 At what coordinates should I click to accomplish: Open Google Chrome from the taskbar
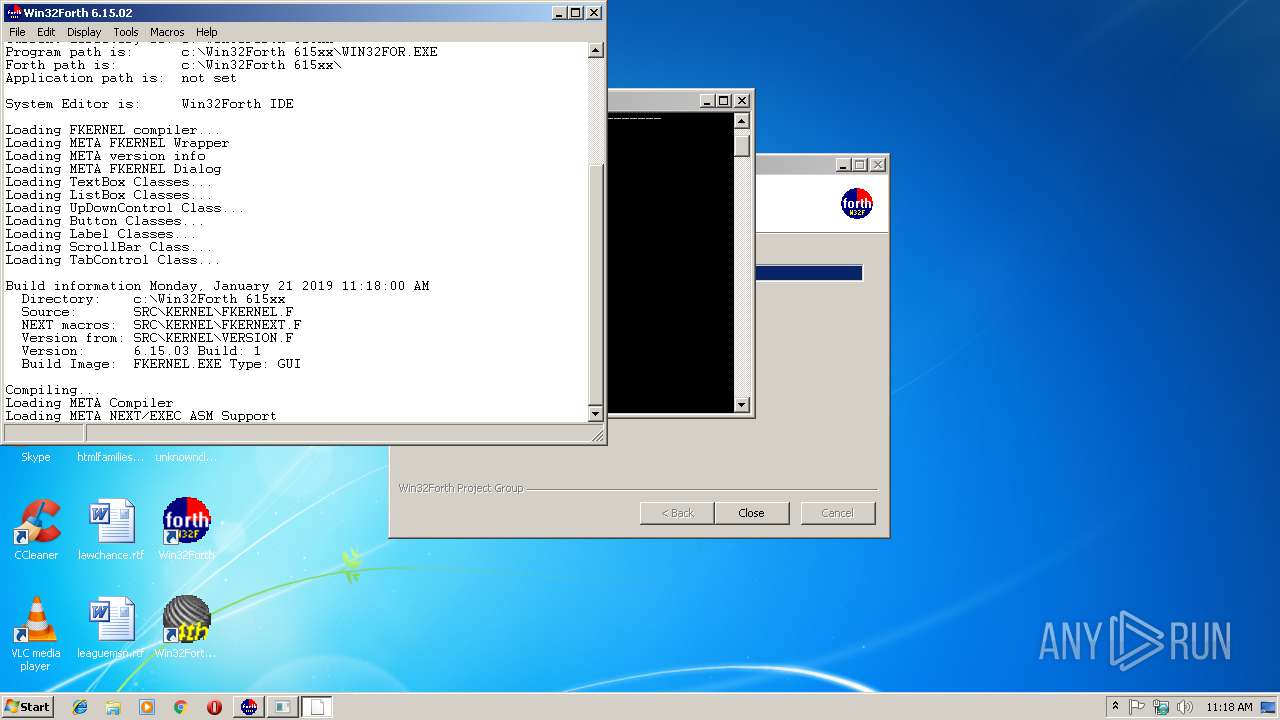[180, 707]
